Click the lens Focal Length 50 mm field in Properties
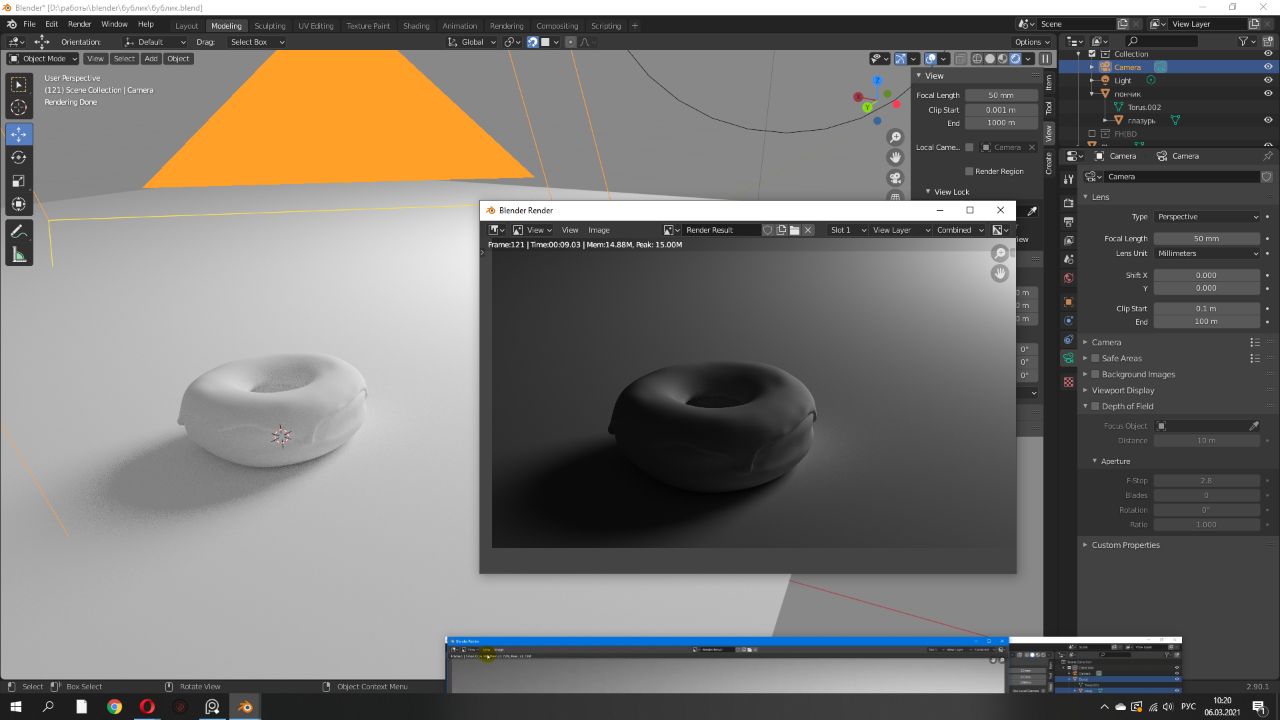 coord(1207,239)
